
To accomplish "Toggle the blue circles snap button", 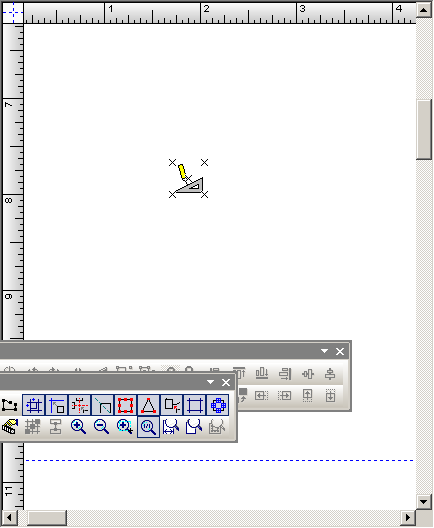I will [218, 405].
